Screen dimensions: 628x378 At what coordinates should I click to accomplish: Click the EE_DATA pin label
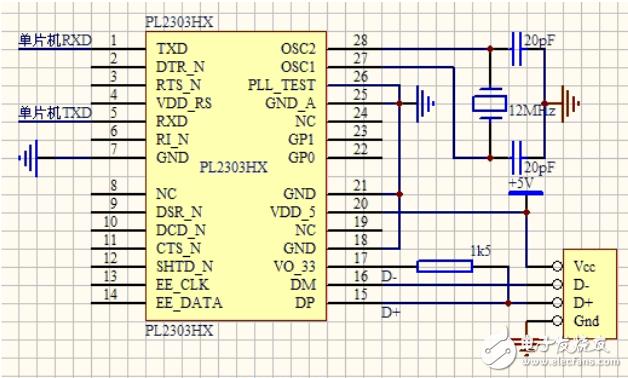click(x=189, y=303)
